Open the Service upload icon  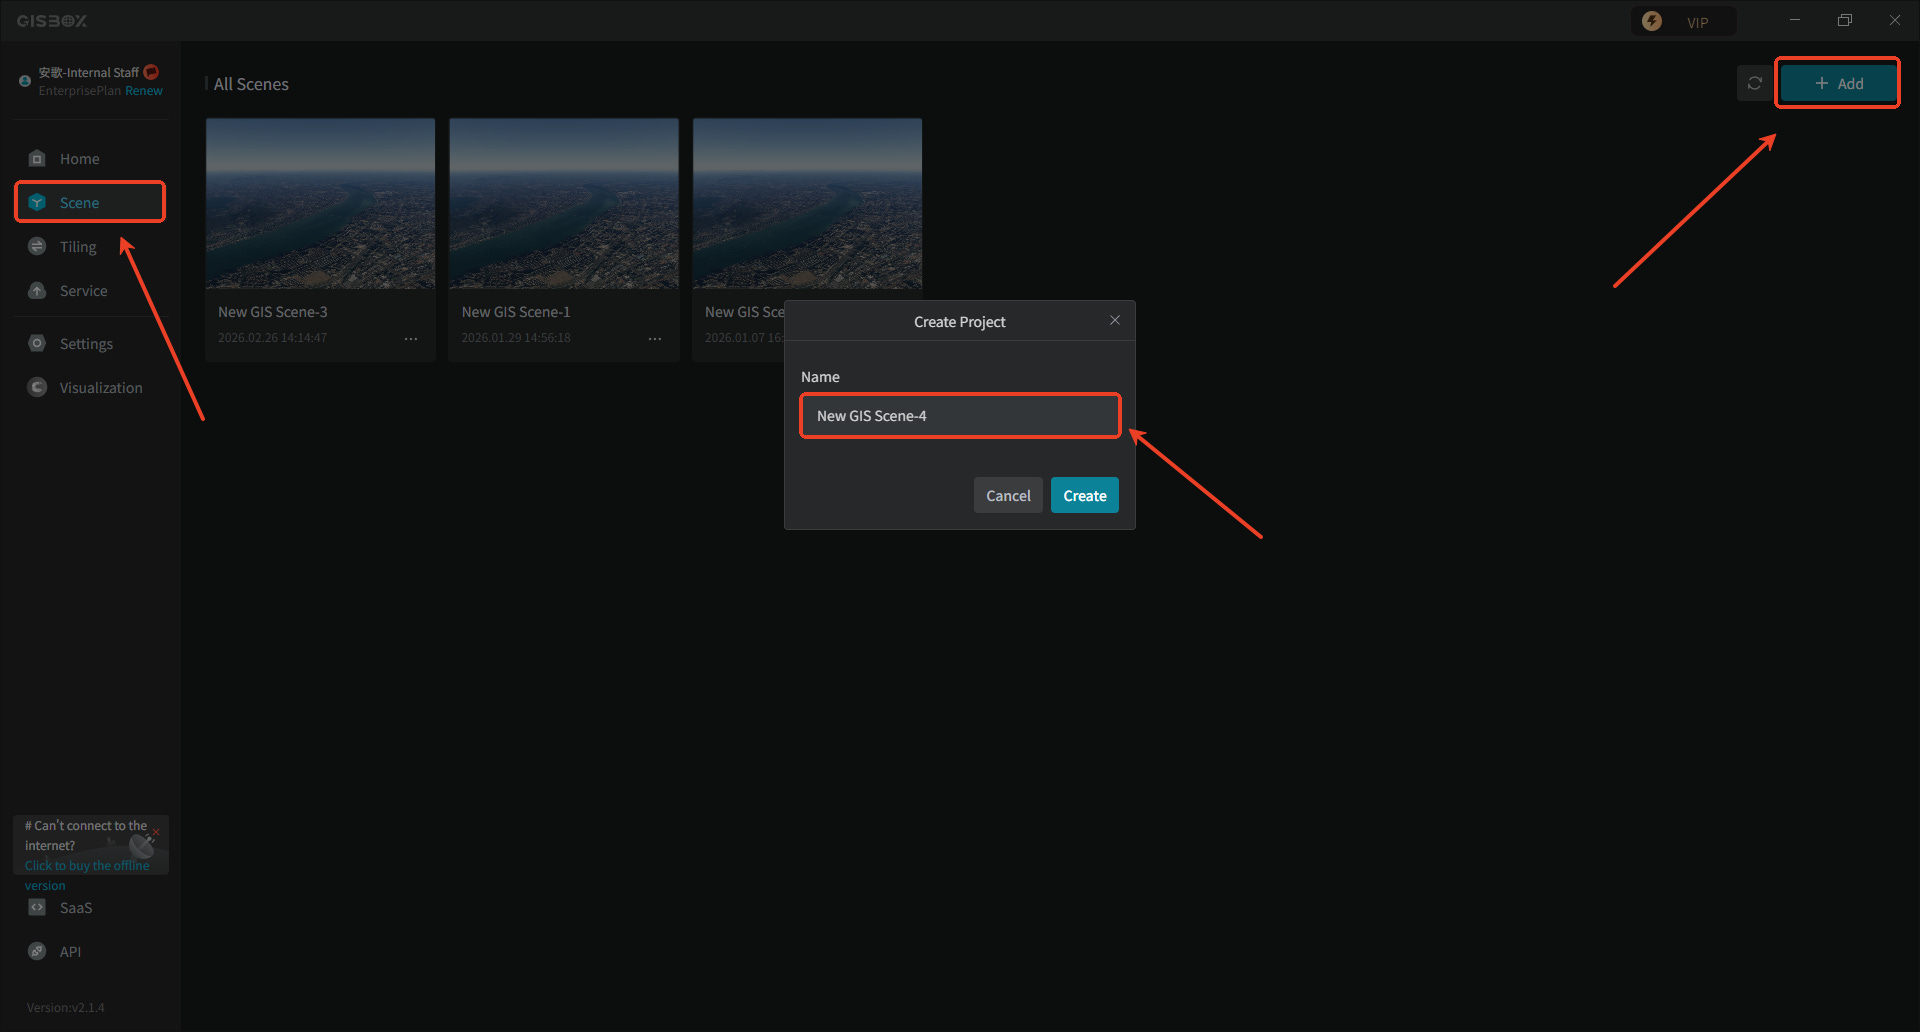coord(37,291)
